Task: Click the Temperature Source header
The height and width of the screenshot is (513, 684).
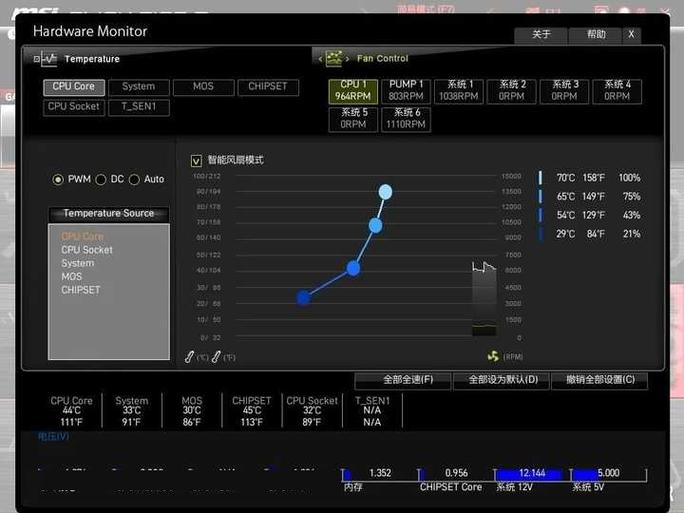Action: pos(109,214)
